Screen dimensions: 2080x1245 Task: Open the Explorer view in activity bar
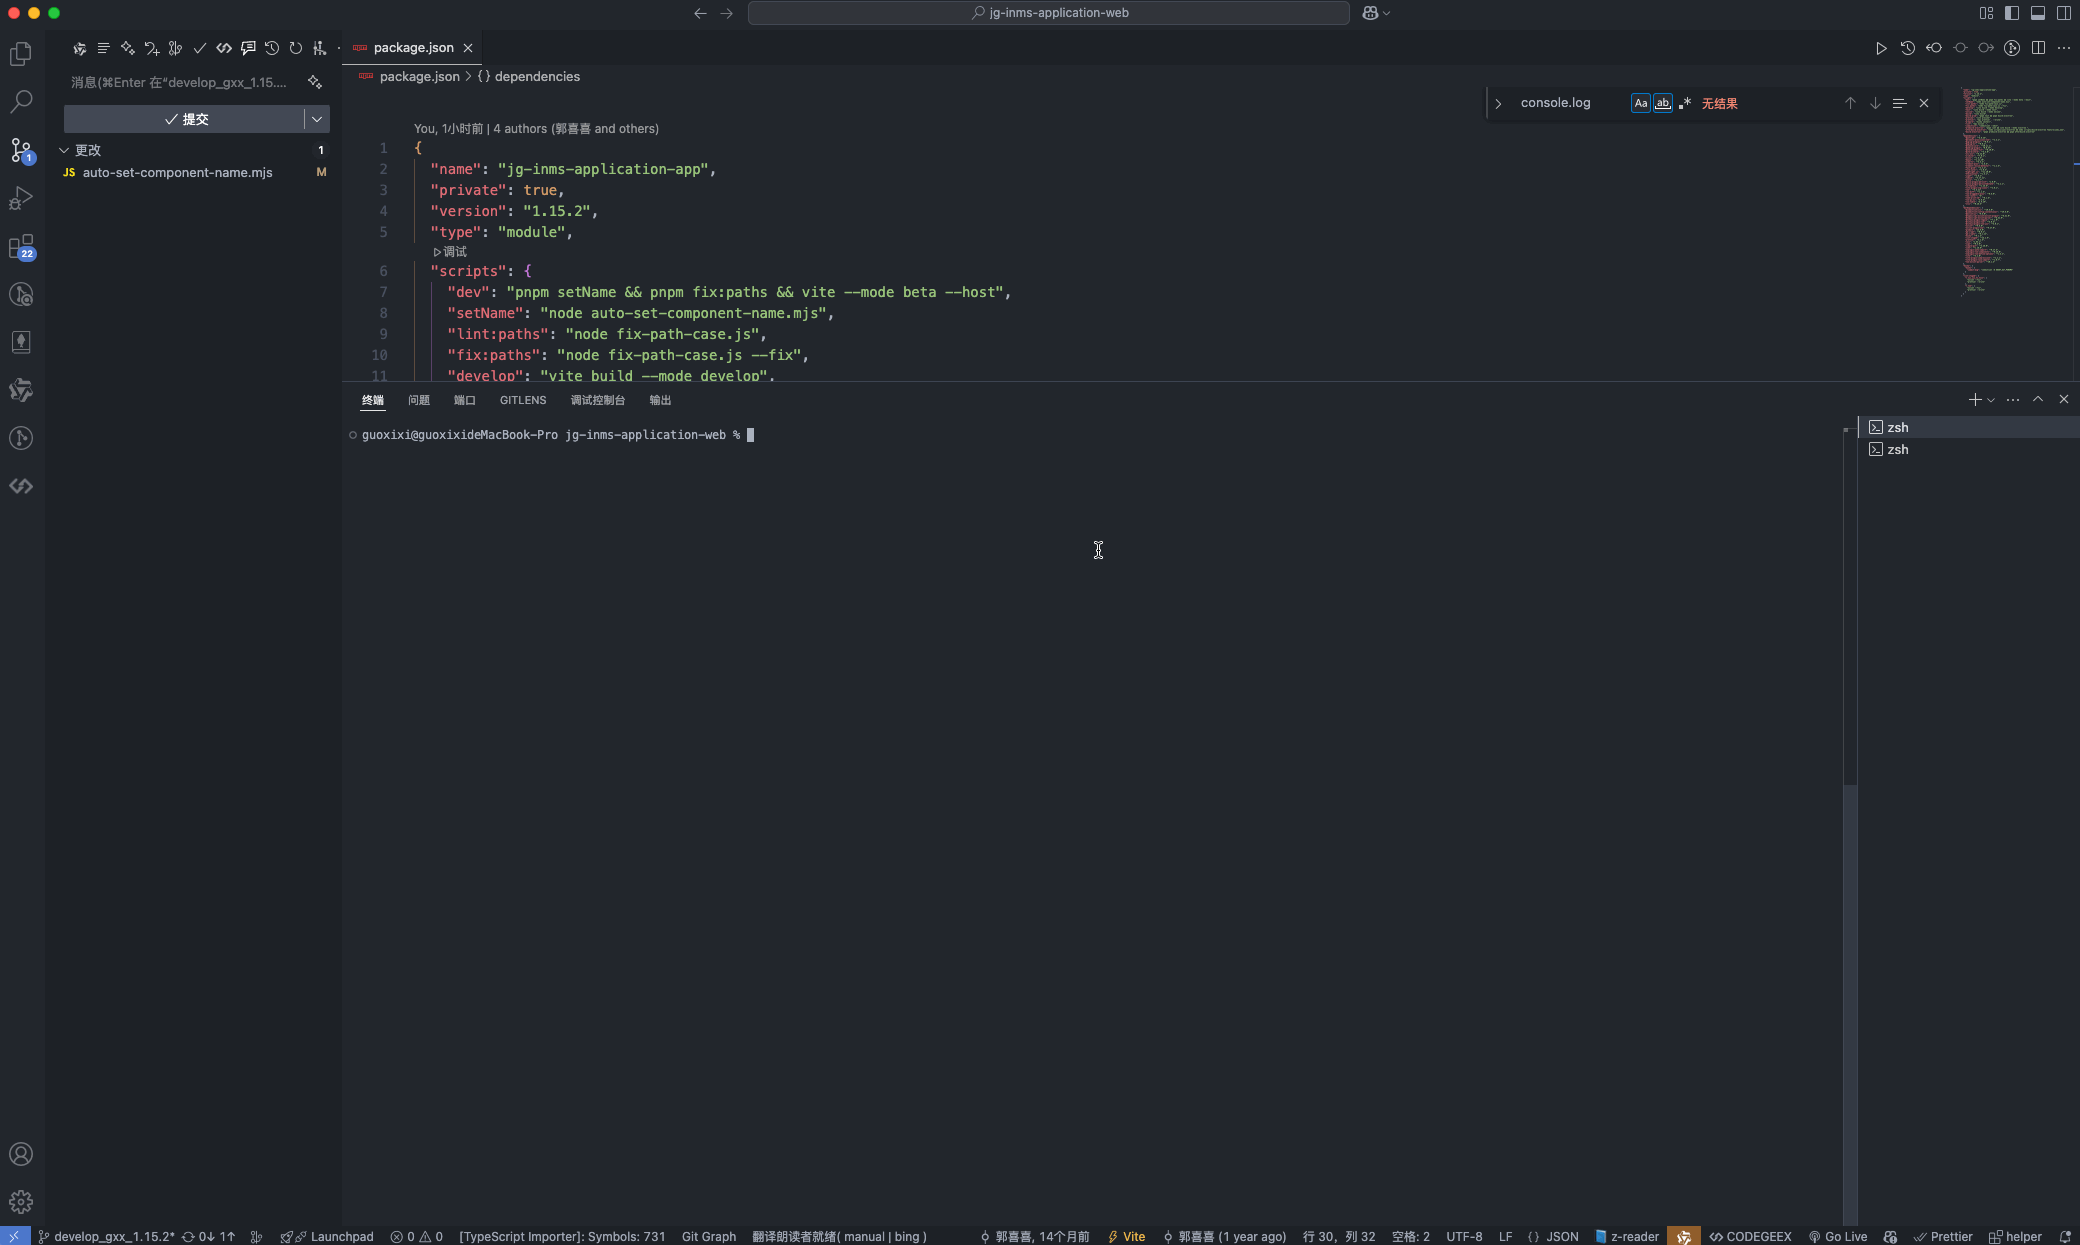[21, 54]
